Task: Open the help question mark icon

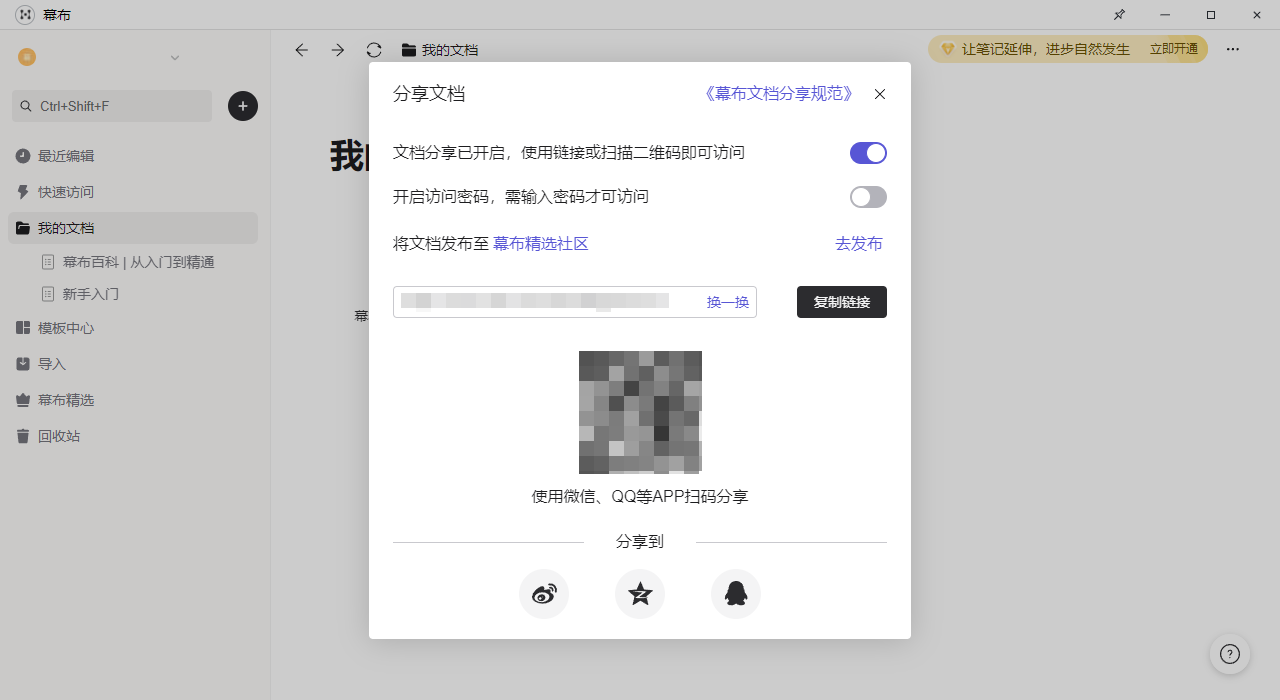Action: click(1229, 653)
